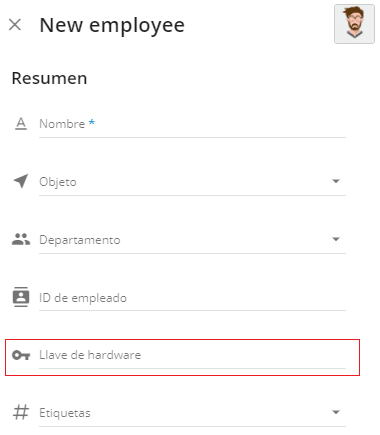This screenshot has width=380, height=435.
Task: Open the Etiquetas selection field
Action: point(192,414)
